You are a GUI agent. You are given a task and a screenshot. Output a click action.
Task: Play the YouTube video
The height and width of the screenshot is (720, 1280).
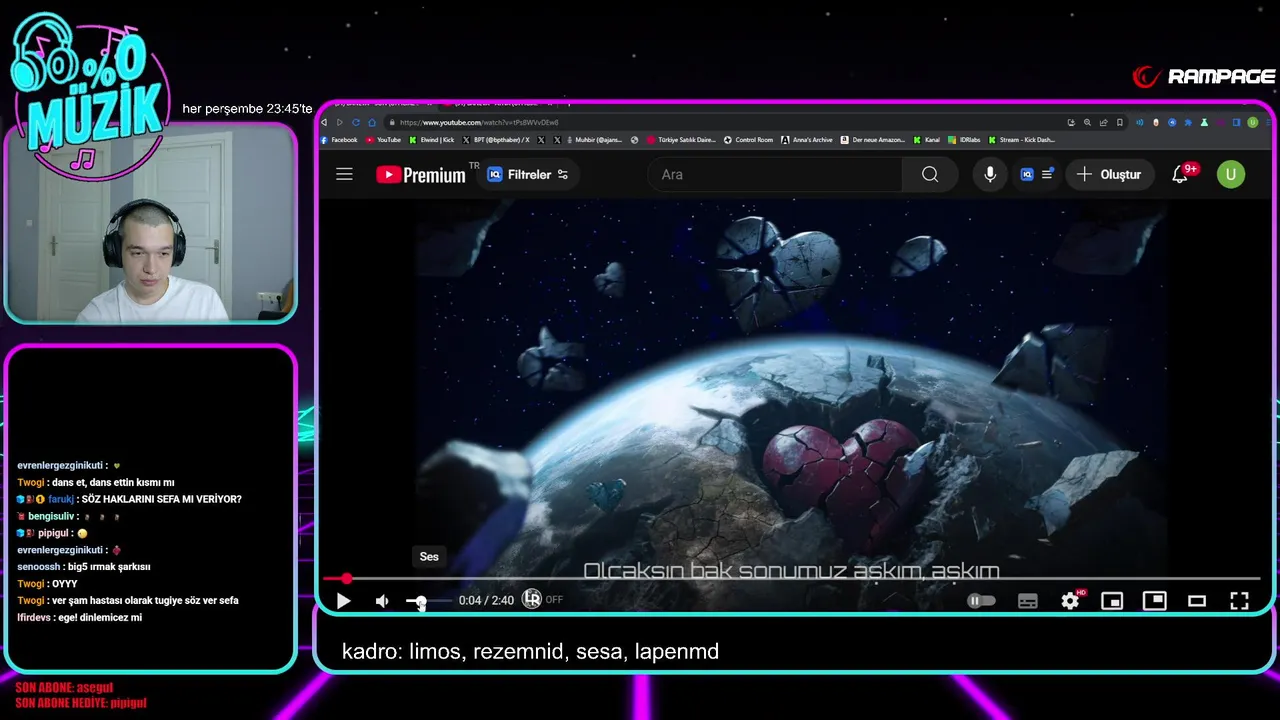[343, 601]
